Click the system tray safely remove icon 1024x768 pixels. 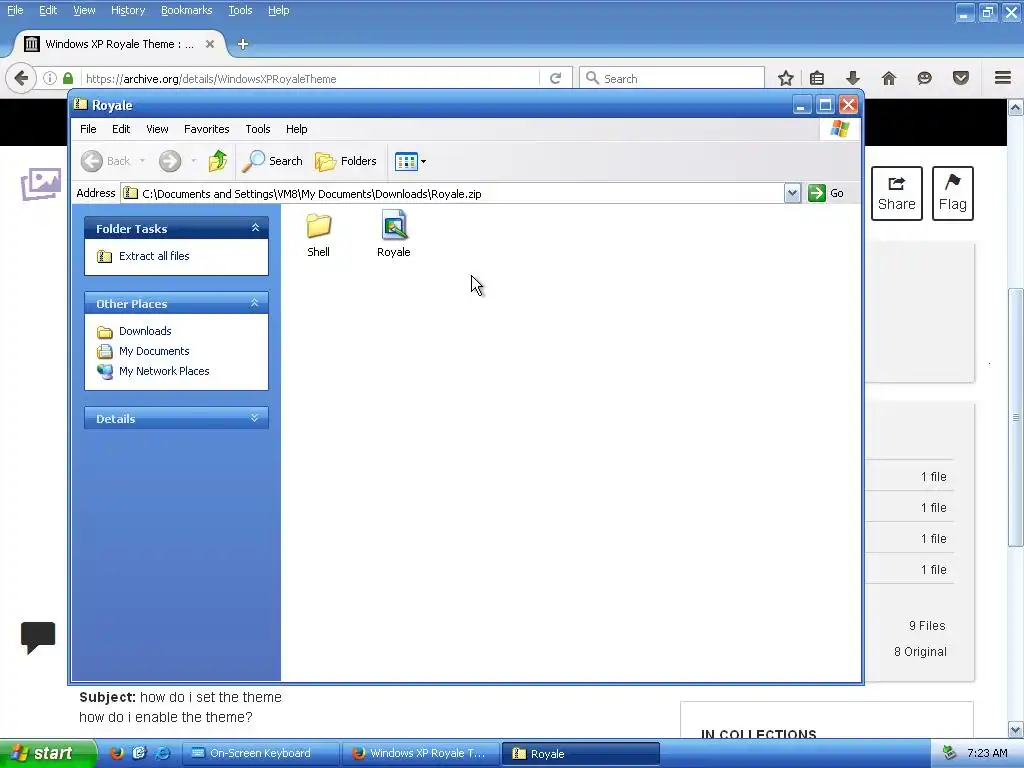click(949, 753)
